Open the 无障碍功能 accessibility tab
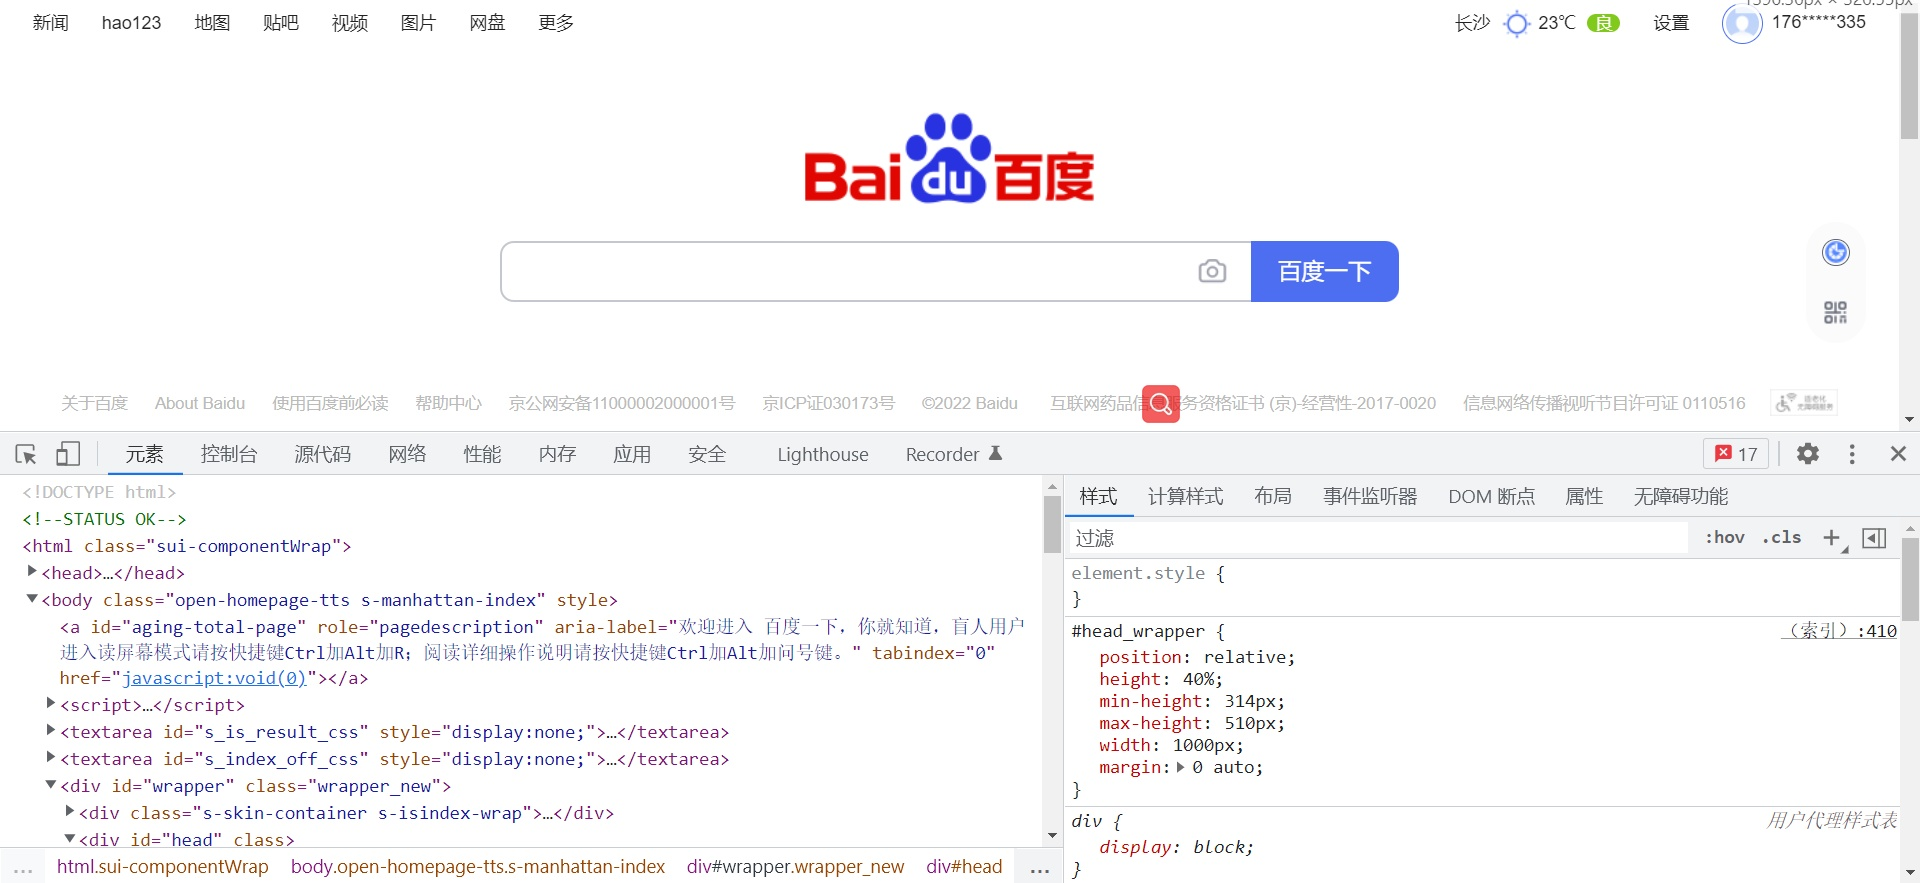 click(1680, 496)
